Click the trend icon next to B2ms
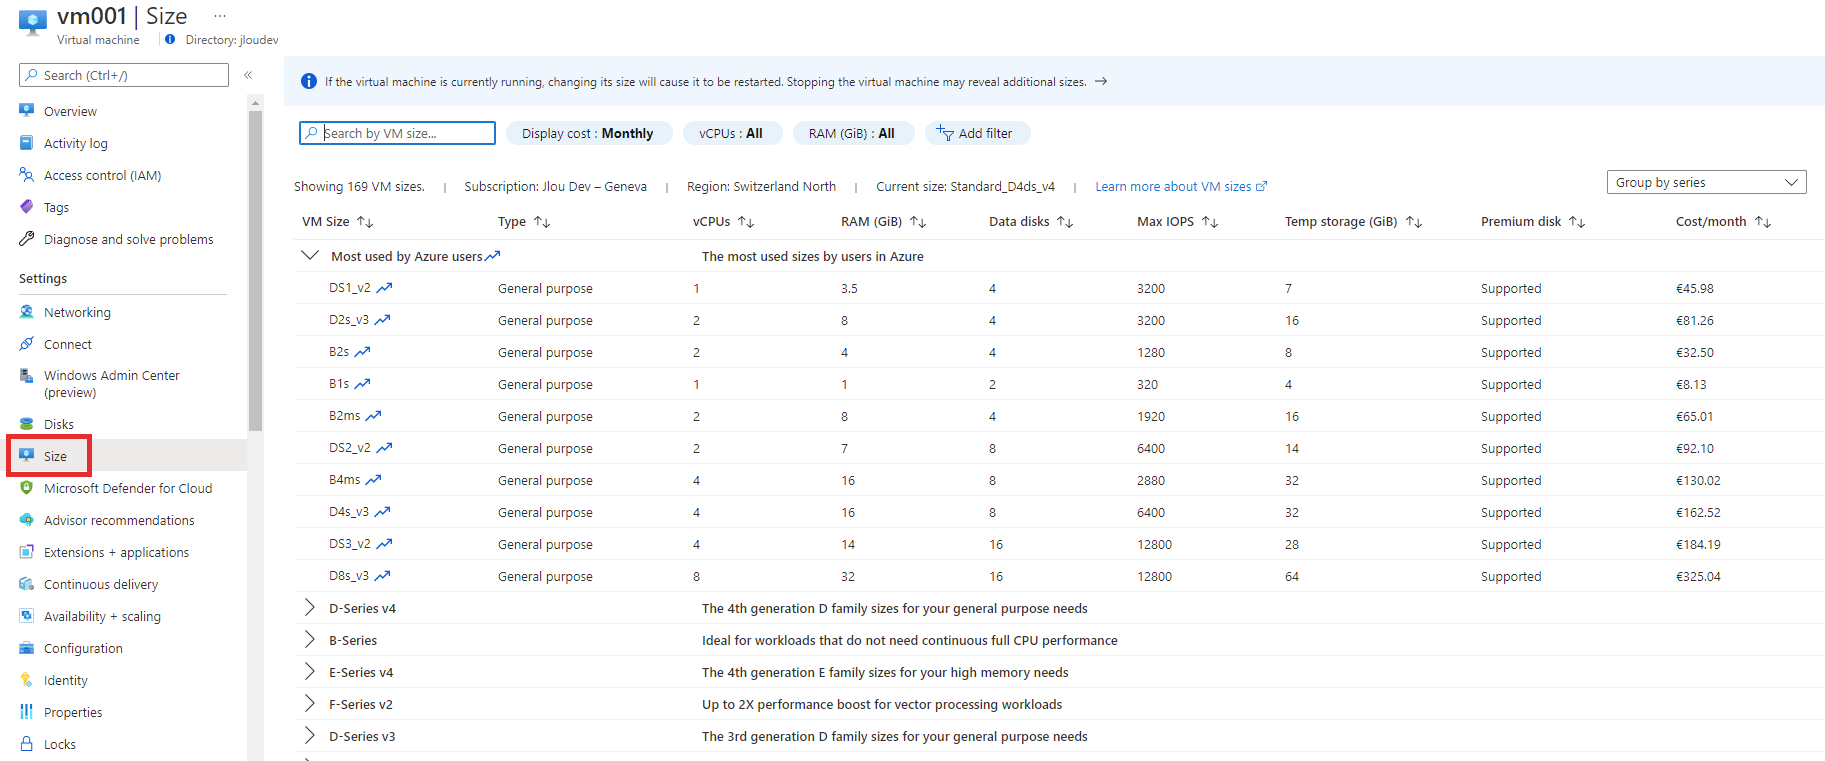 tap(373, 416)
